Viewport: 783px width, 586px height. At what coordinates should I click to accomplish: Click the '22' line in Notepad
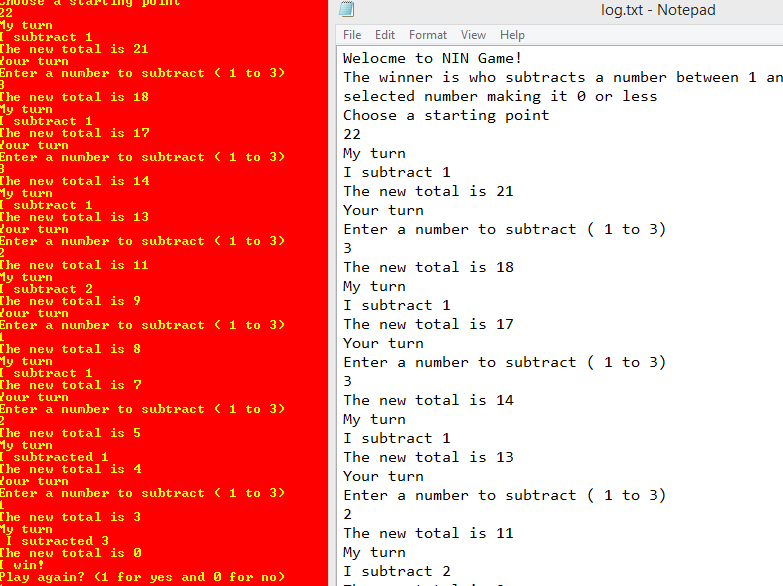pyautogui.click(x=352, y=134)
